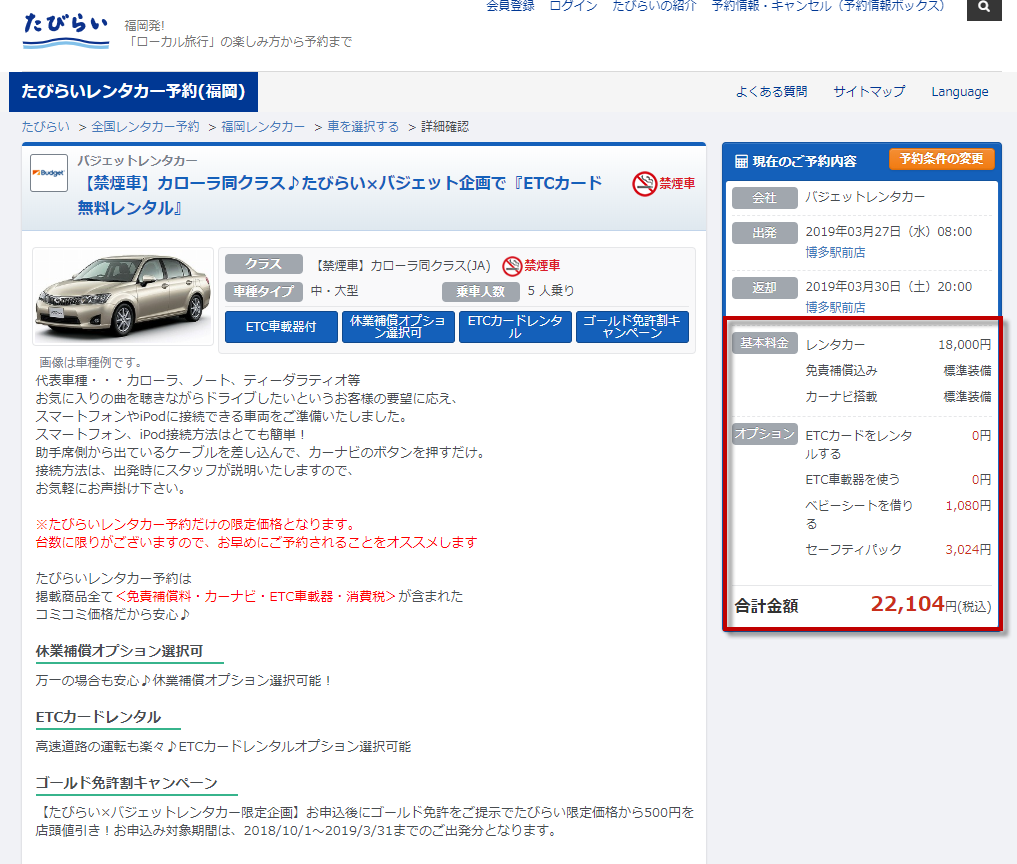Click the たびらい site logo
The image size is (1017, 864).
point(66,30)
